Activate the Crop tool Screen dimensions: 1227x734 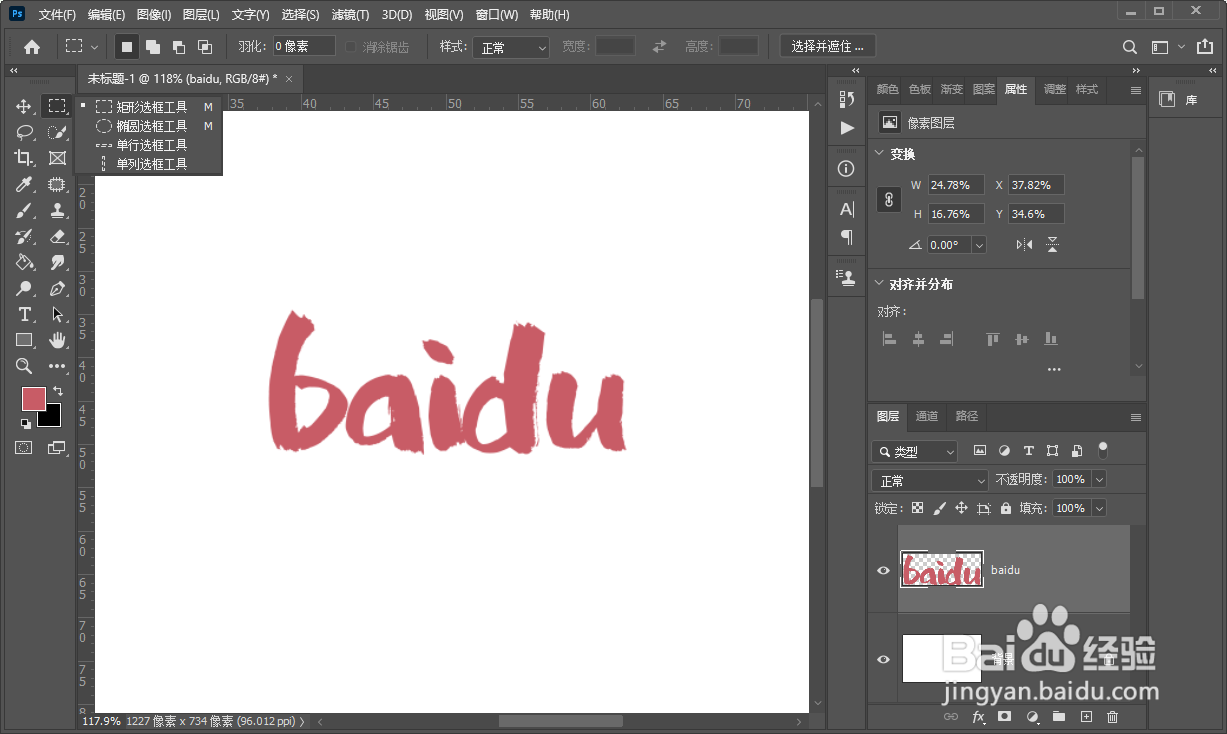pyautogui.click(x=24, y=158)
